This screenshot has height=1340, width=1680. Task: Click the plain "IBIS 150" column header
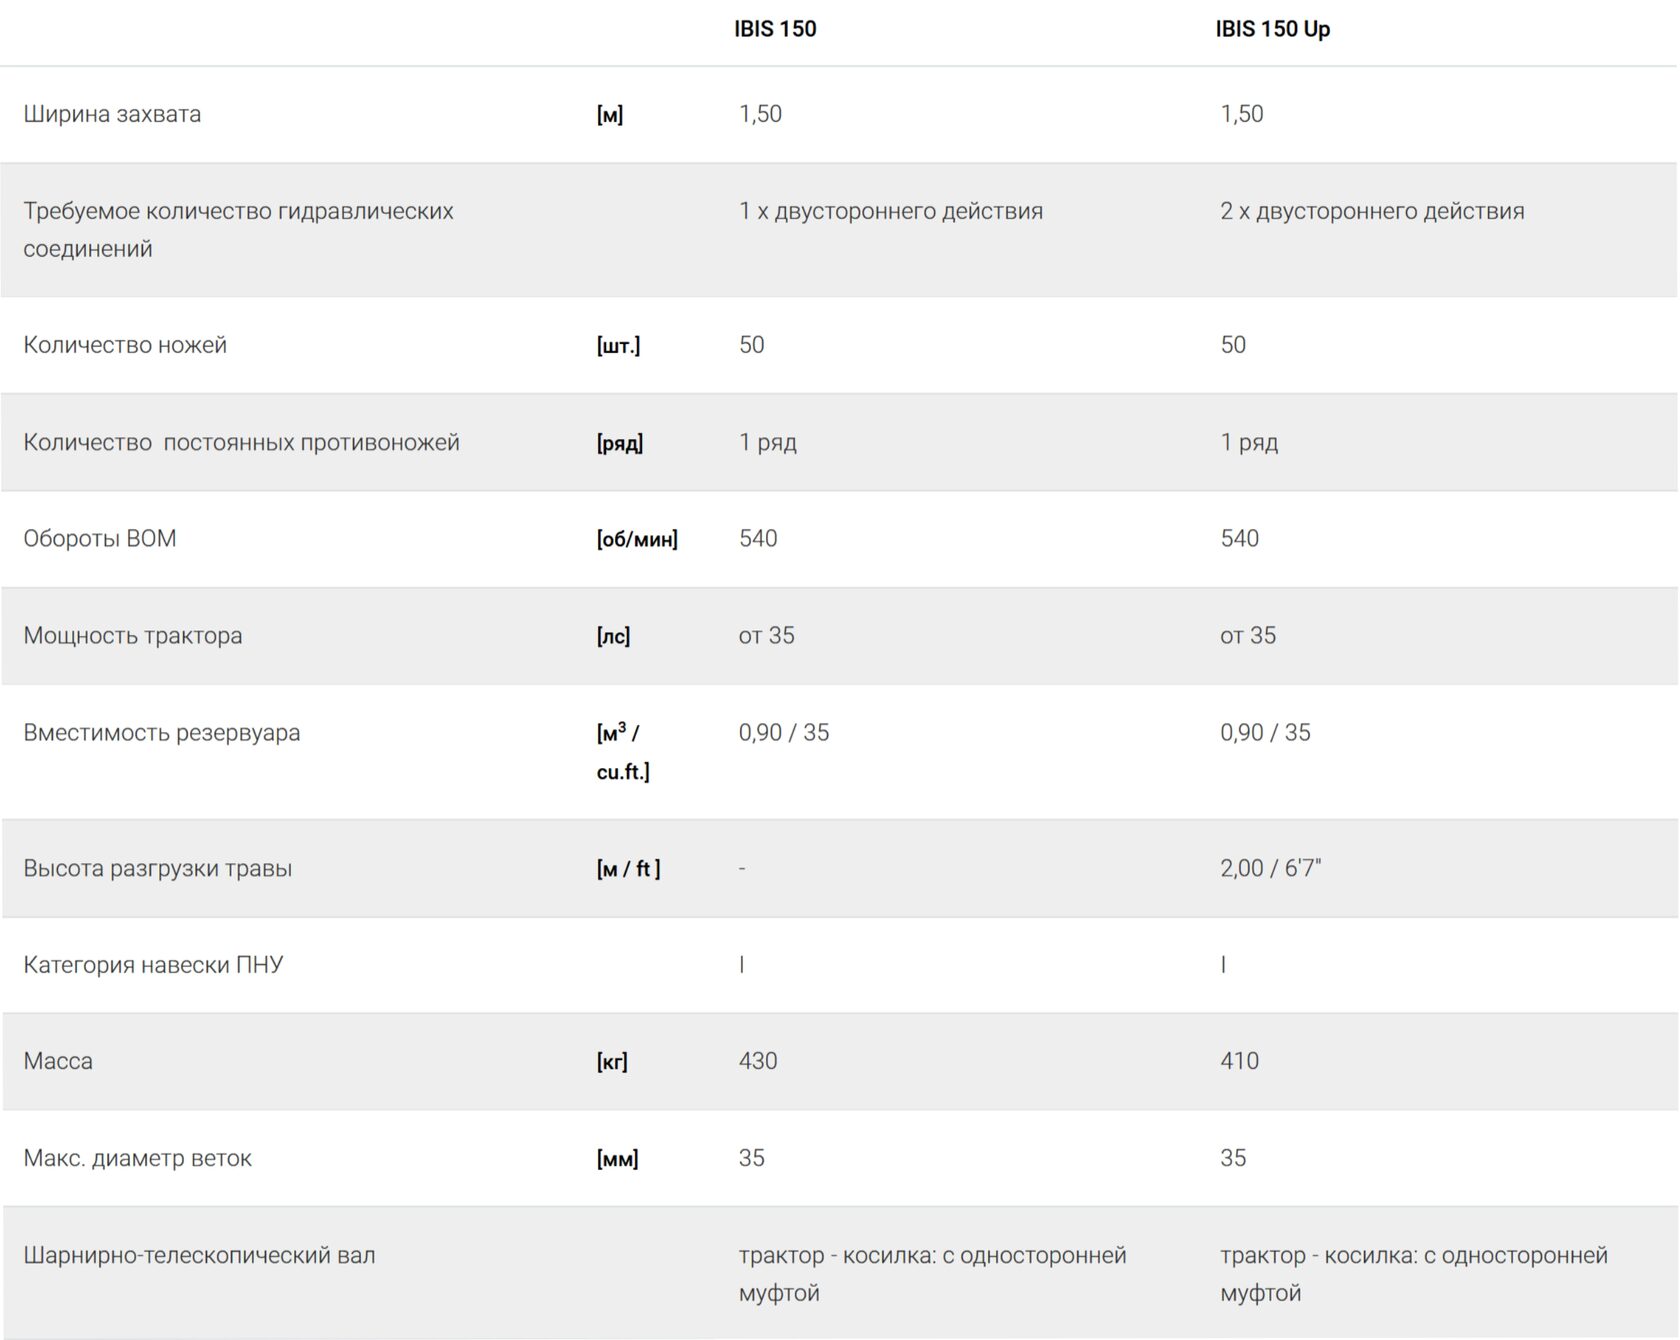775,29
